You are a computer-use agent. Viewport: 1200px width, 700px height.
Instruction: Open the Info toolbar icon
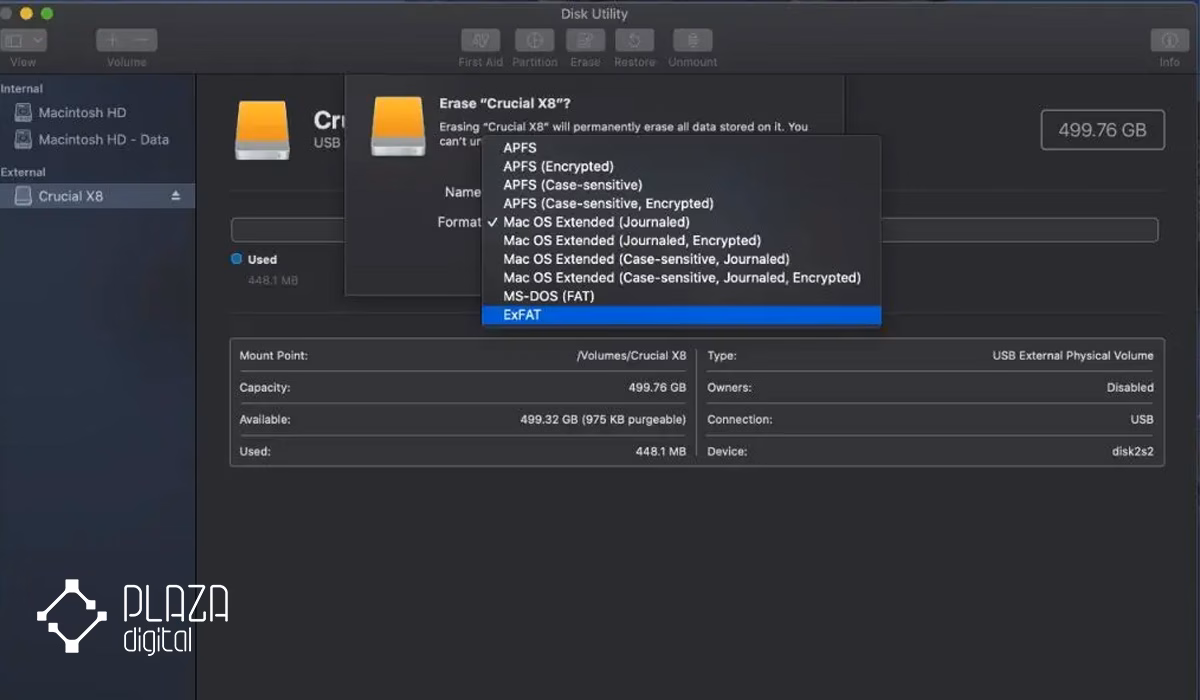[x=1169, y=40]
